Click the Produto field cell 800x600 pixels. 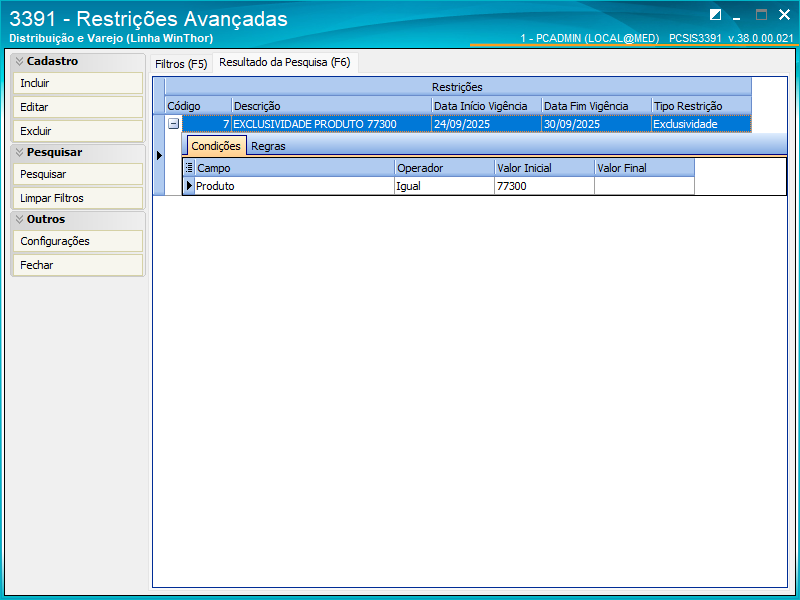pyautogui.click(x=295, y=186)
